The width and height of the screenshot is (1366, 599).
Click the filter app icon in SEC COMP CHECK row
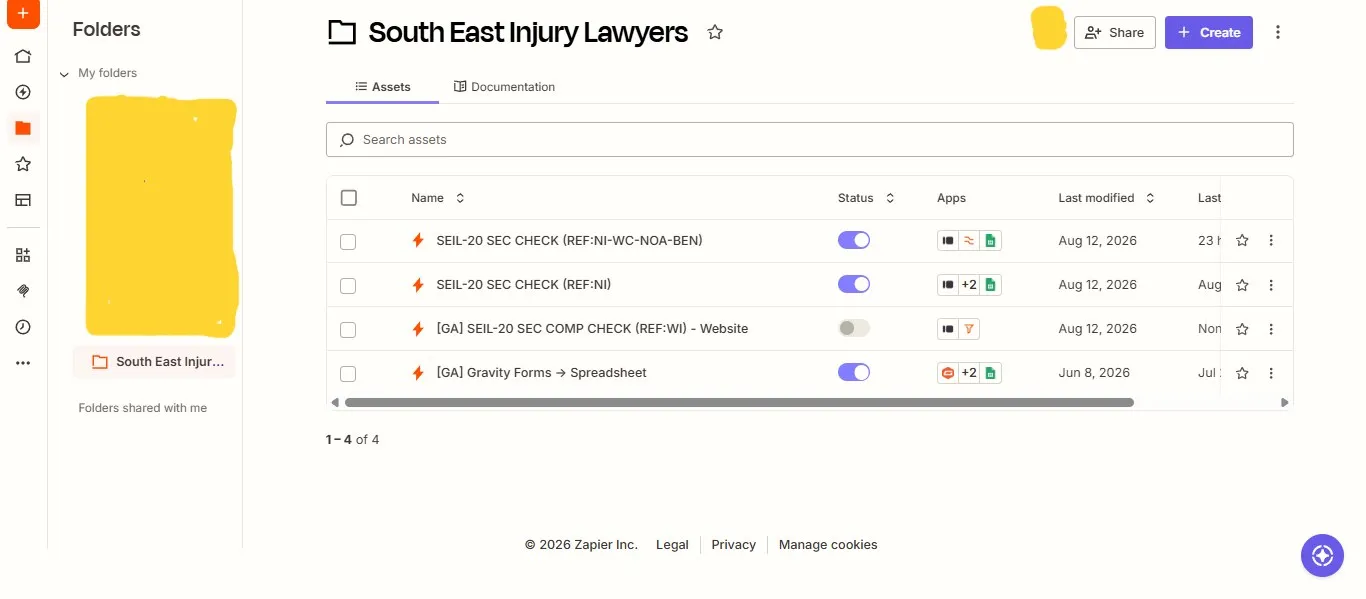pos(969,329)
